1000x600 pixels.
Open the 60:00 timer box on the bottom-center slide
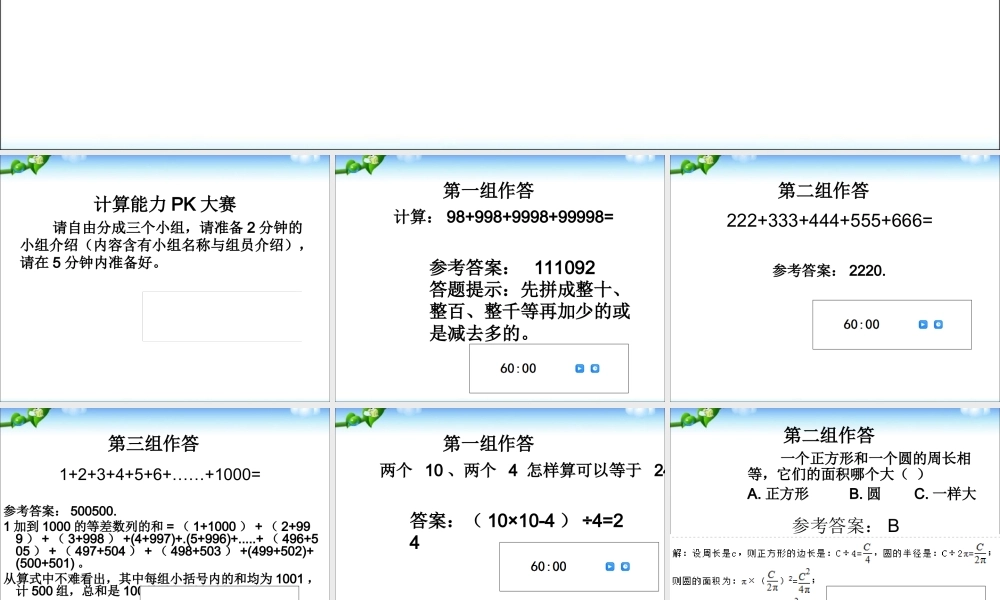coord(549,566)
